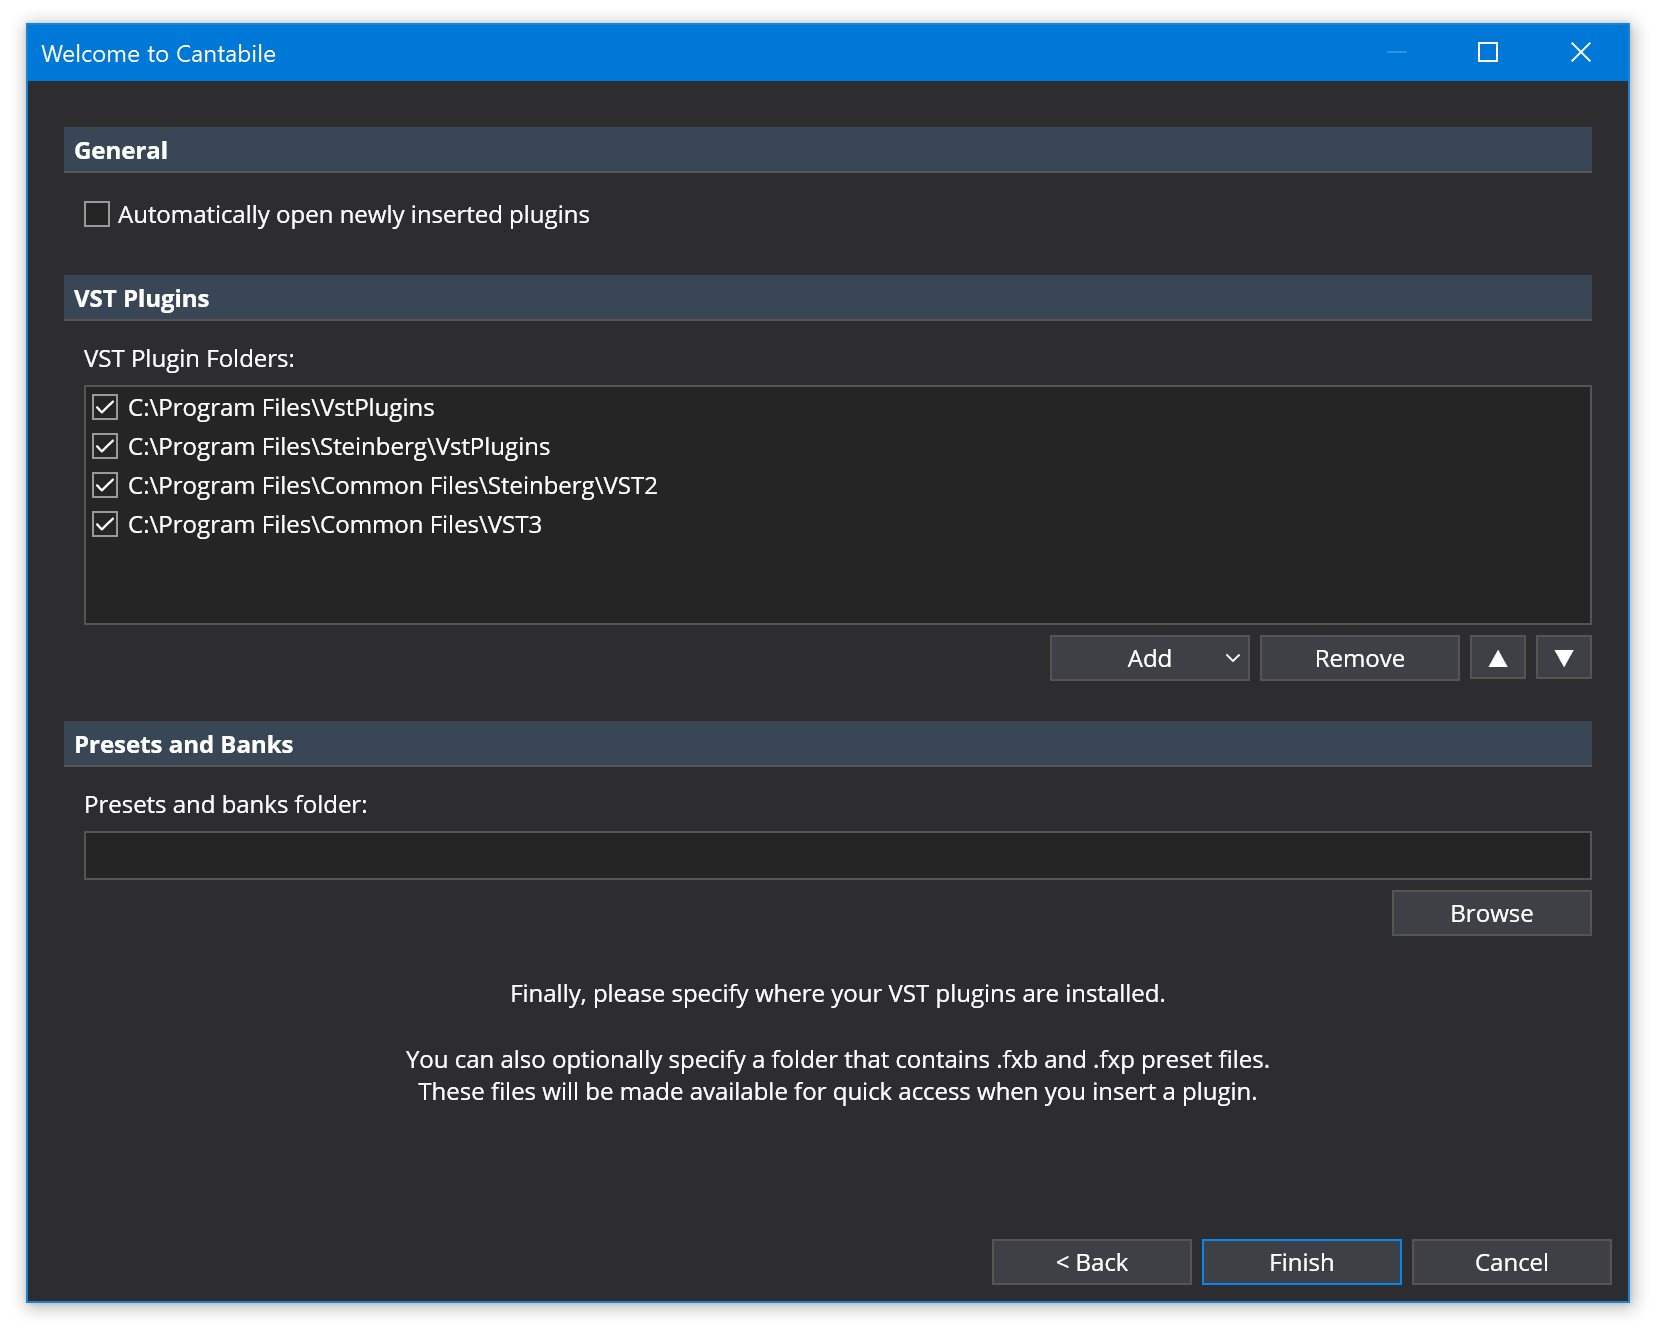Uncheck the Common Files\Steinberg\VST2 folder checkbox
The height and width of the screenshot is (1329, 1657).
point(105,485)
